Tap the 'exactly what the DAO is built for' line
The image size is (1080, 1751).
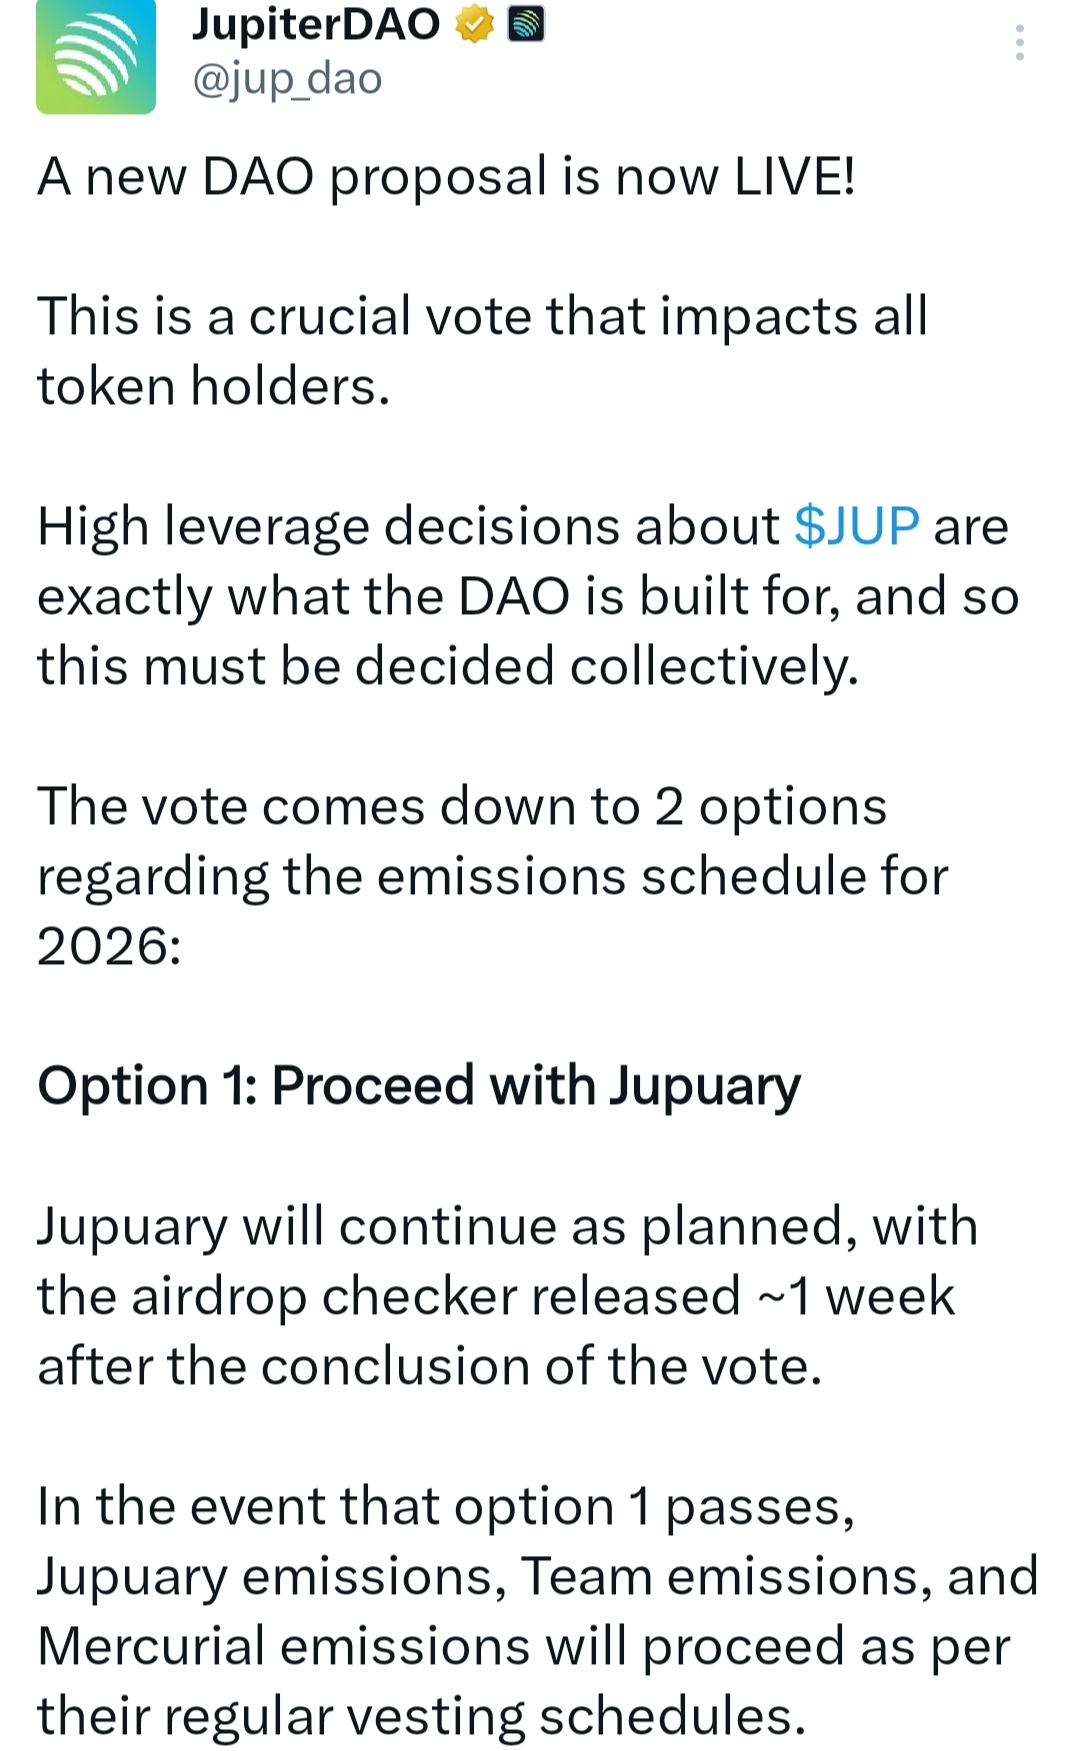(527, 597)
